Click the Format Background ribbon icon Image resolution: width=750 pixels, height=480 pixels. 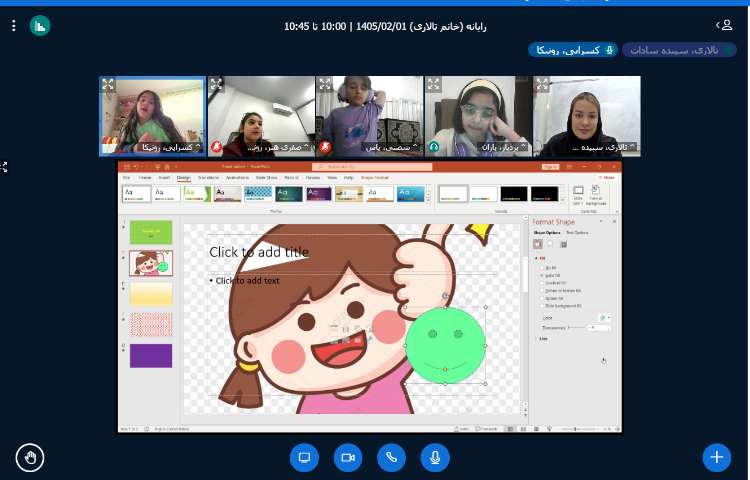click(x=596, y=196)
